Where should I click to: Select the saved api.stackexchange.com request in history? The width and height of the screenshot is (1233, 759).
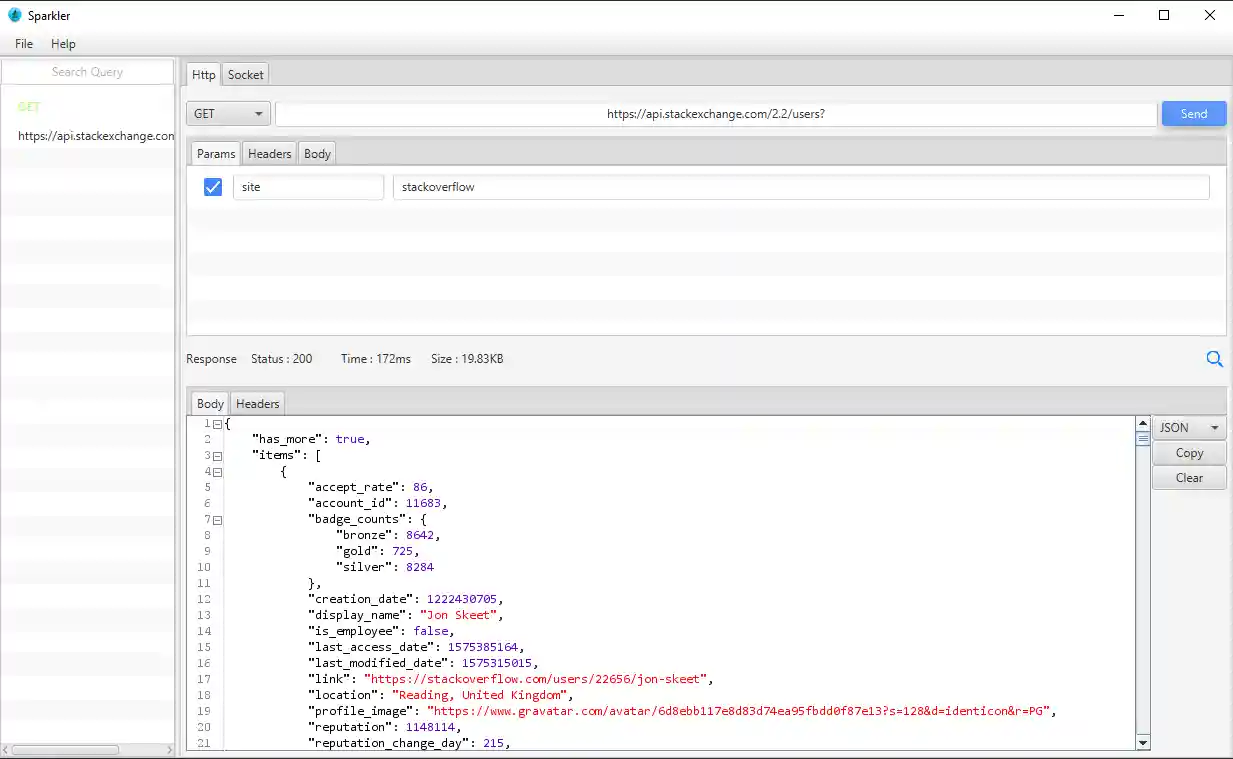click(x=95, y=136)
